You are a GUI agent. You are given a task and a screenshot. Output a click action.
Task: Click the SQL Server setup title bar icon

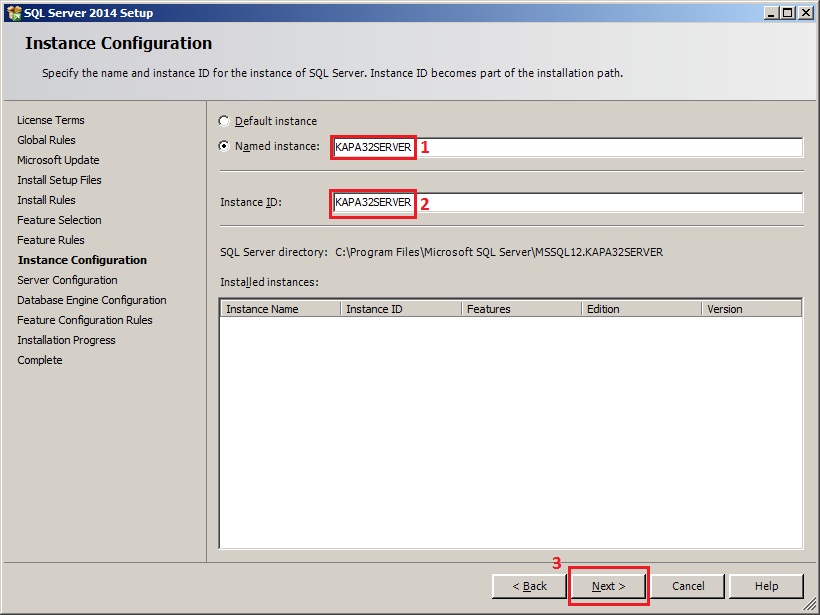tap(14, 13)
